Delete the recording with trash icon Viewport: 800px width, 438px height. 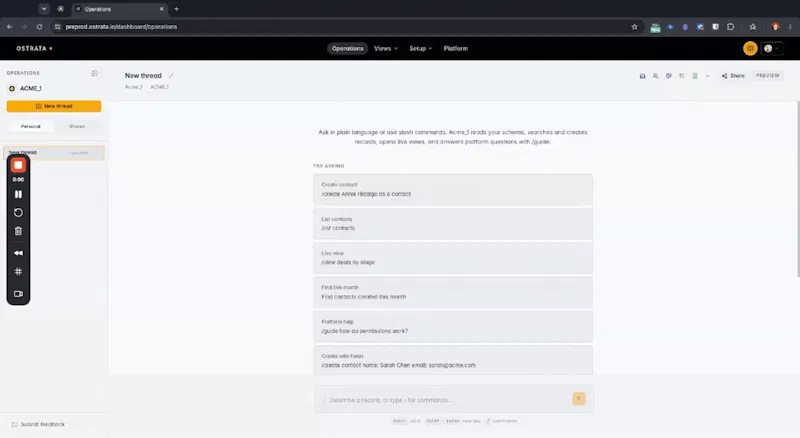(18, 231)
